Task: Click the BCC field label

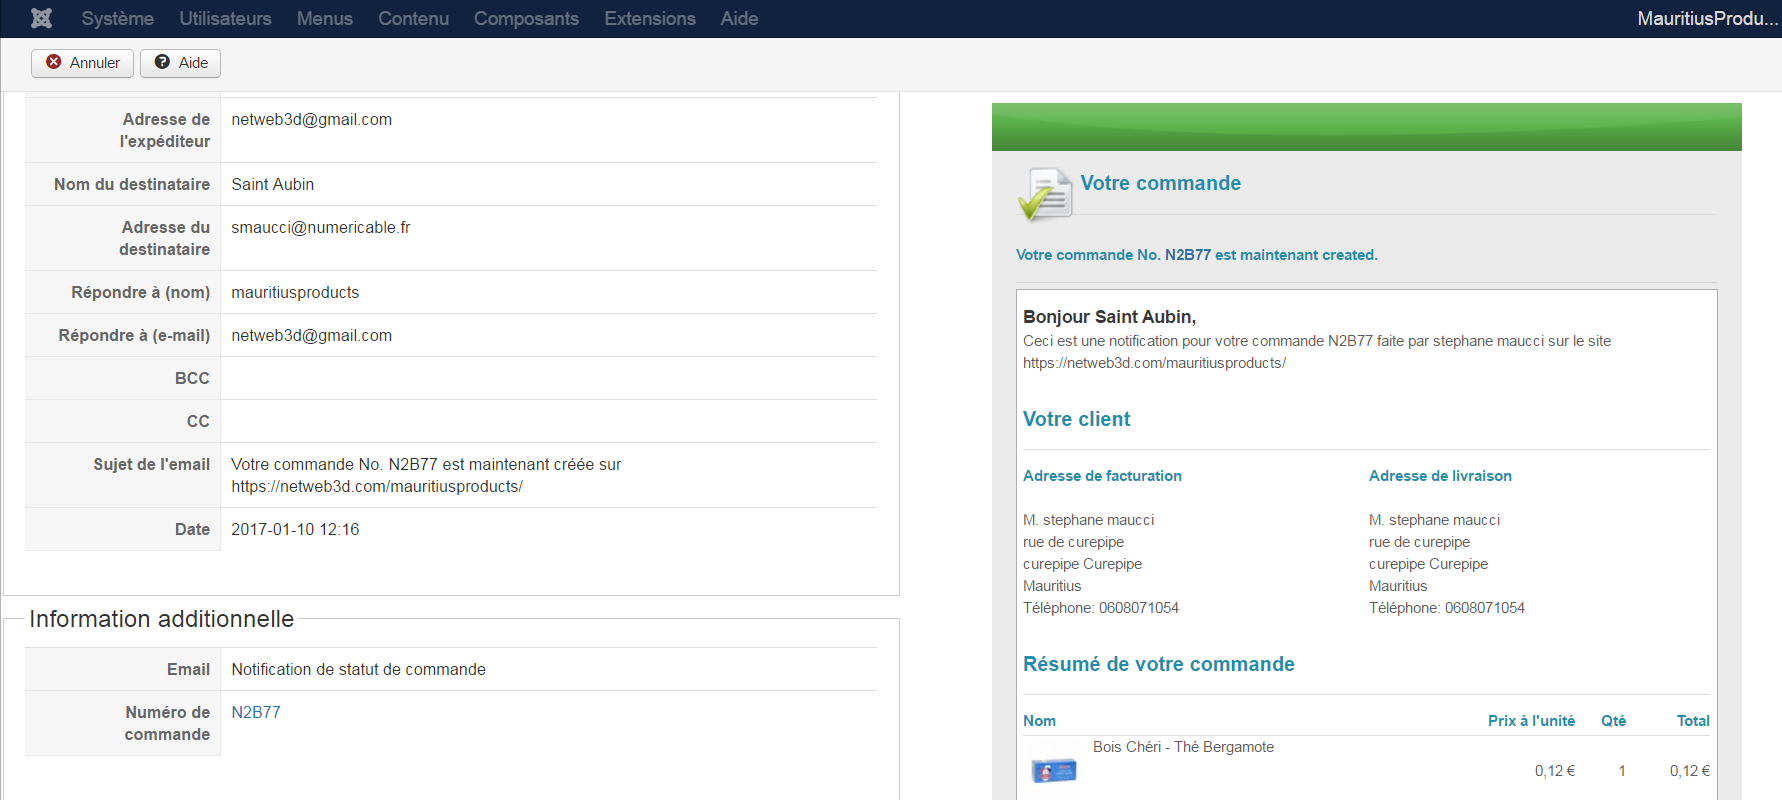Action: tap(192, 378)
